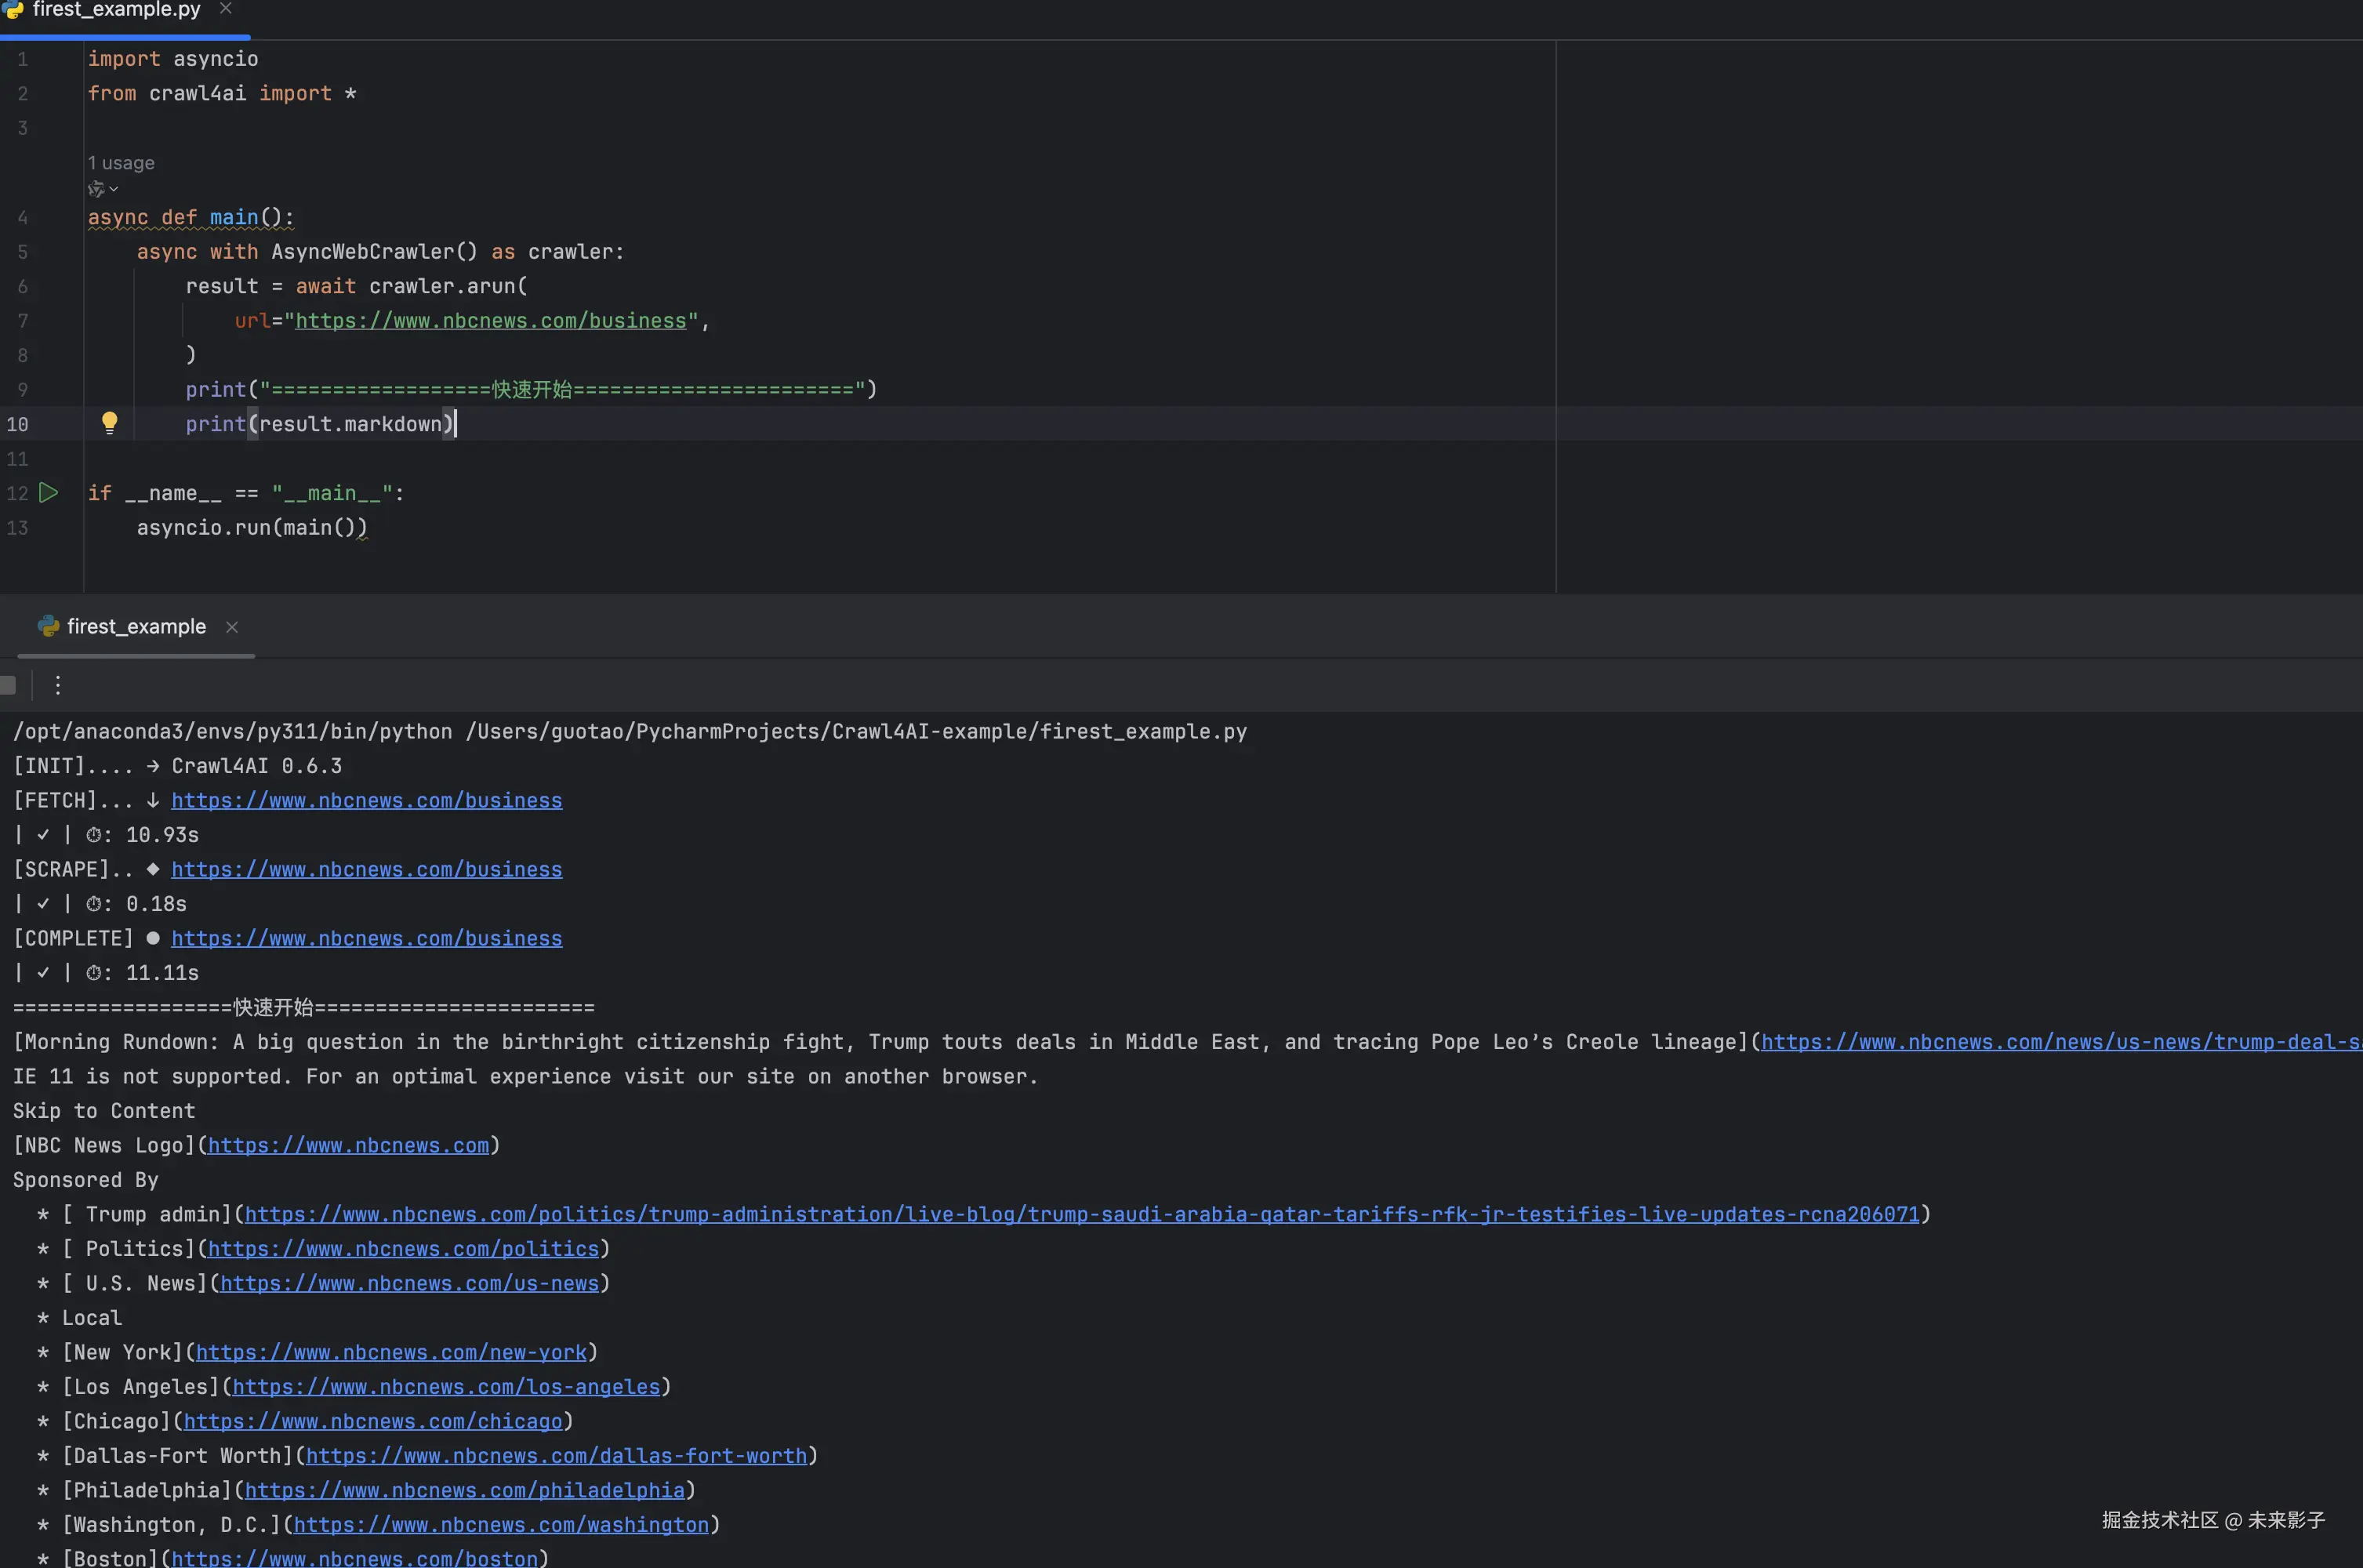Open the Dallas-Fort Worth link
Image resolution: width=2363 pixels, height=1568 pixels.
click(556, 1456)
